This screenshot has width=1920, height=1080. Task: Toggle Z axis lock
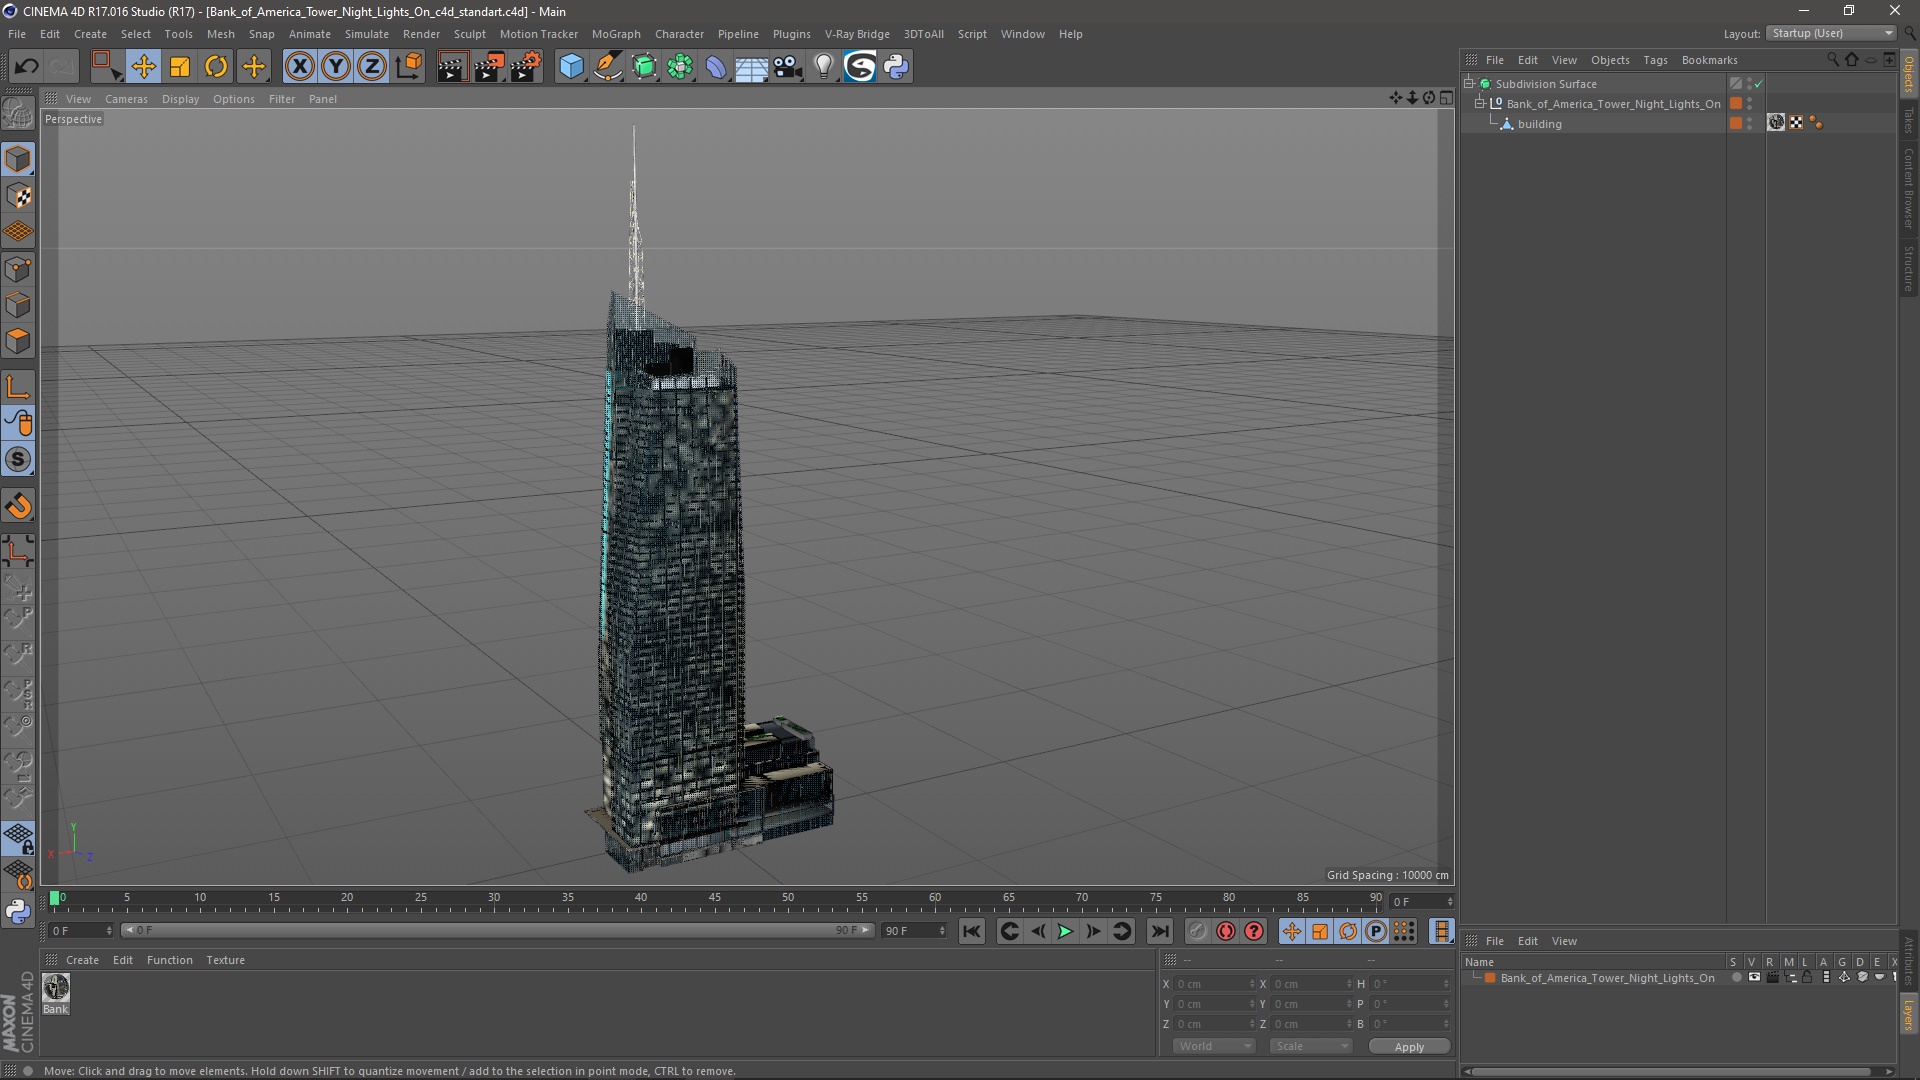(x=372, y=67)
